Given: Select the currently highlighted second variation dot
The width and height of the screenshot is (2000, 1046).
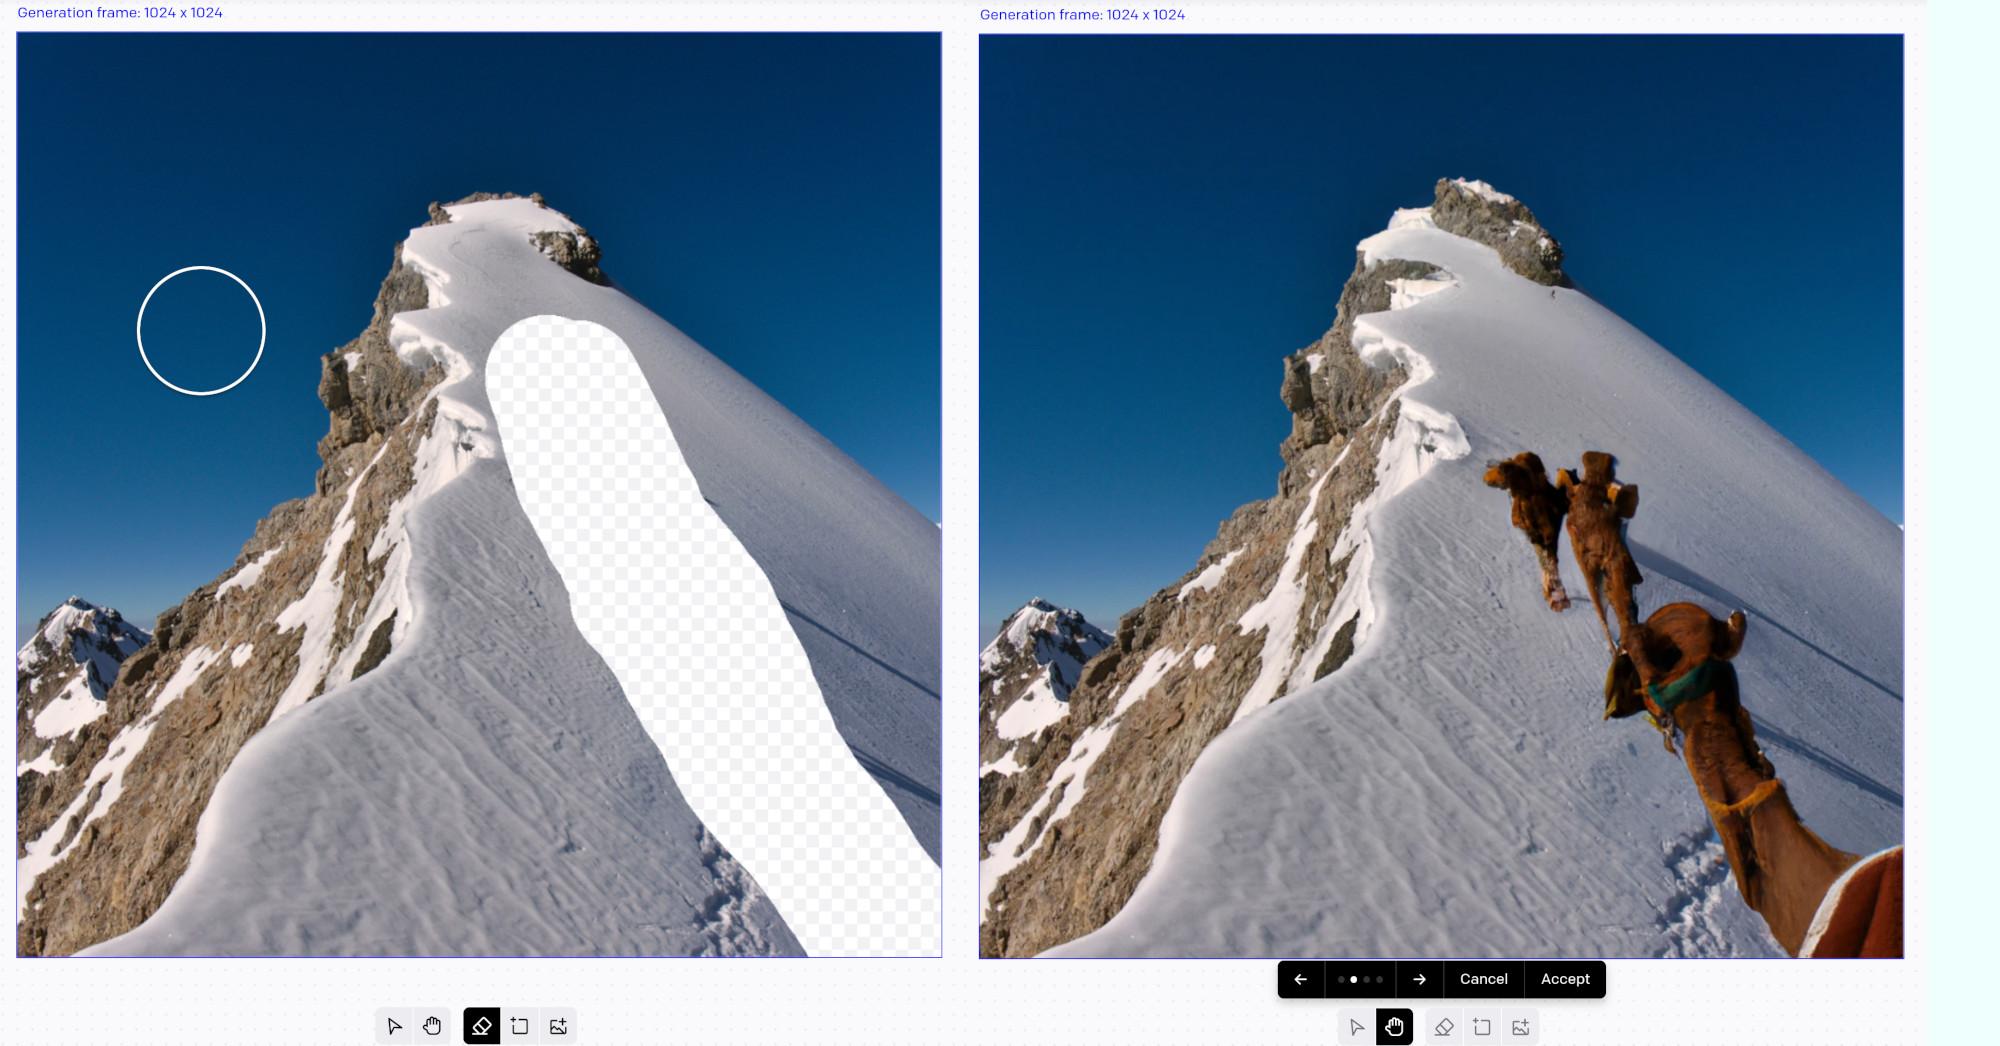Looking at the screenshot, I should [x=1354, y=979].
